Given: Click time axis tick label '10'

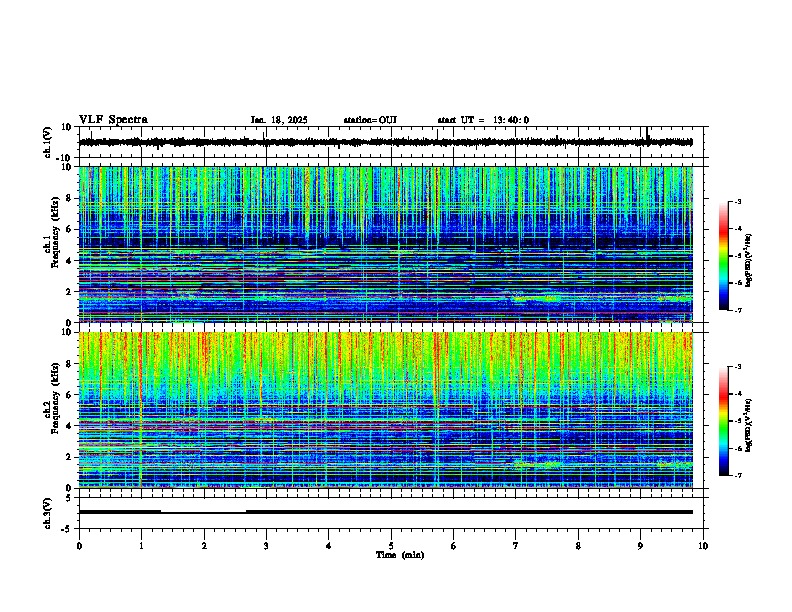Looking at the screenshot, I should click(703, 546).
